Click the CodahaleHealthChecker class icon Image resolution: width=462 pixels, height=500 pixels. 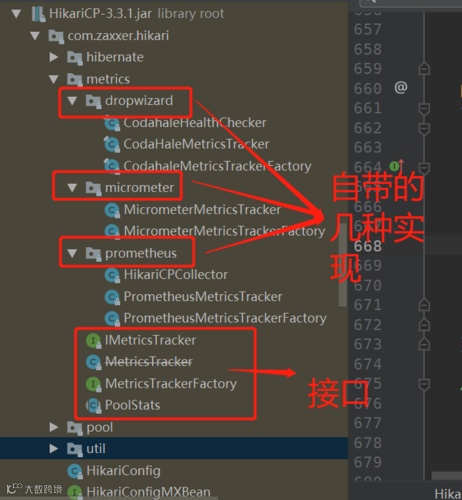111,123
